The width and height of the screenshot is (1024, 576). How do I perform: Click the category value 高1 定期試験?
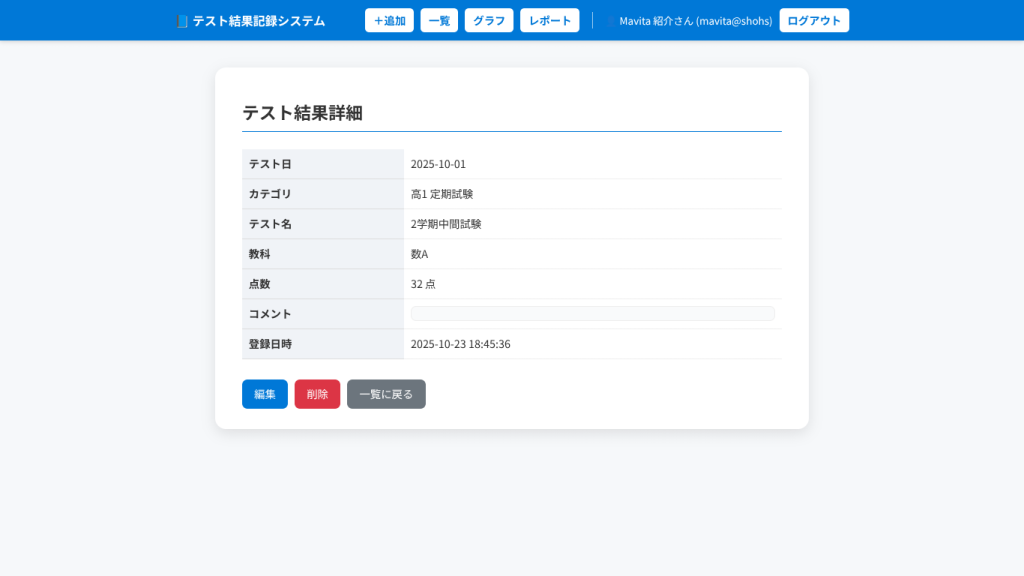click(x=442, y=194)
